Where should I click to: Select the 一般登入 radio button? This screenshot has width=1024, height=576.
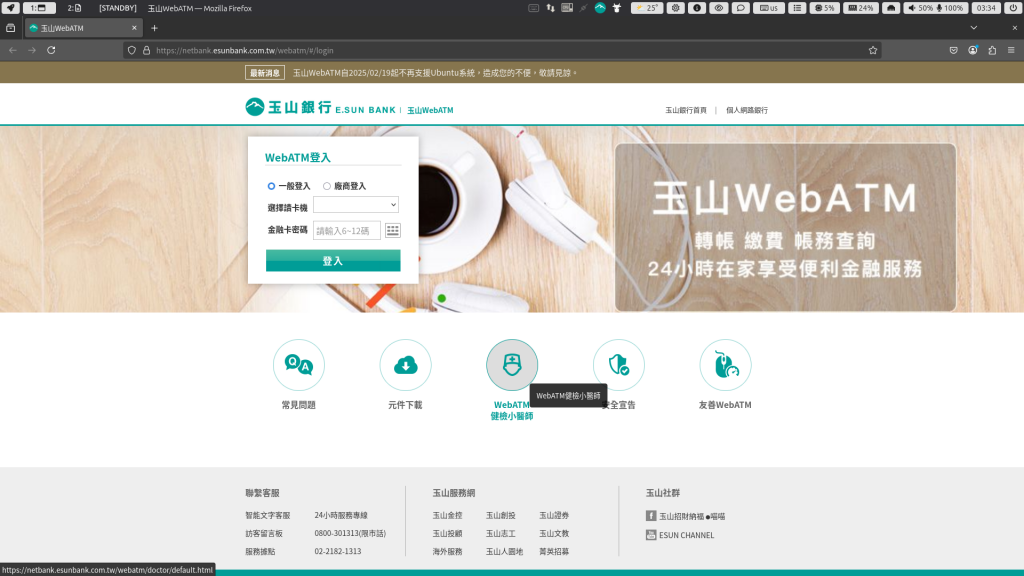coord(271,186)
